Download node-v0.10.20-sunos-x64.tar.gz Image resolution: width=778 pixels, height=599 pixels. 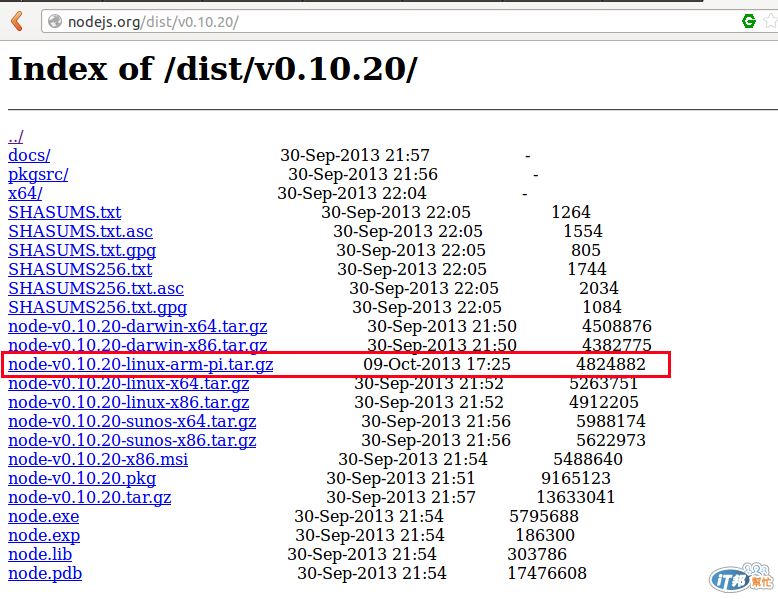point(132,421)
